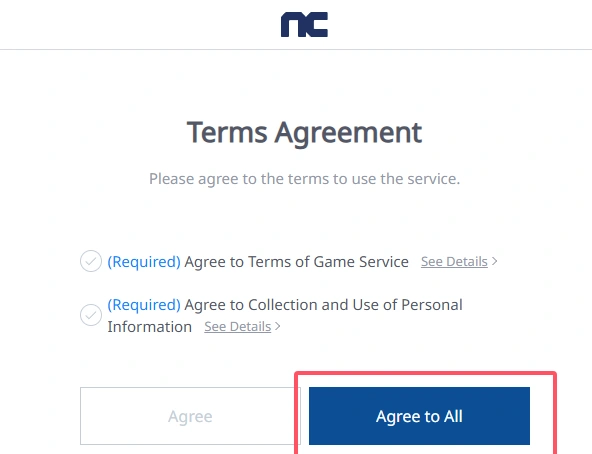
Task: Click chevron arrow beside Game Service See Details
Action: [x=495, y=261]
